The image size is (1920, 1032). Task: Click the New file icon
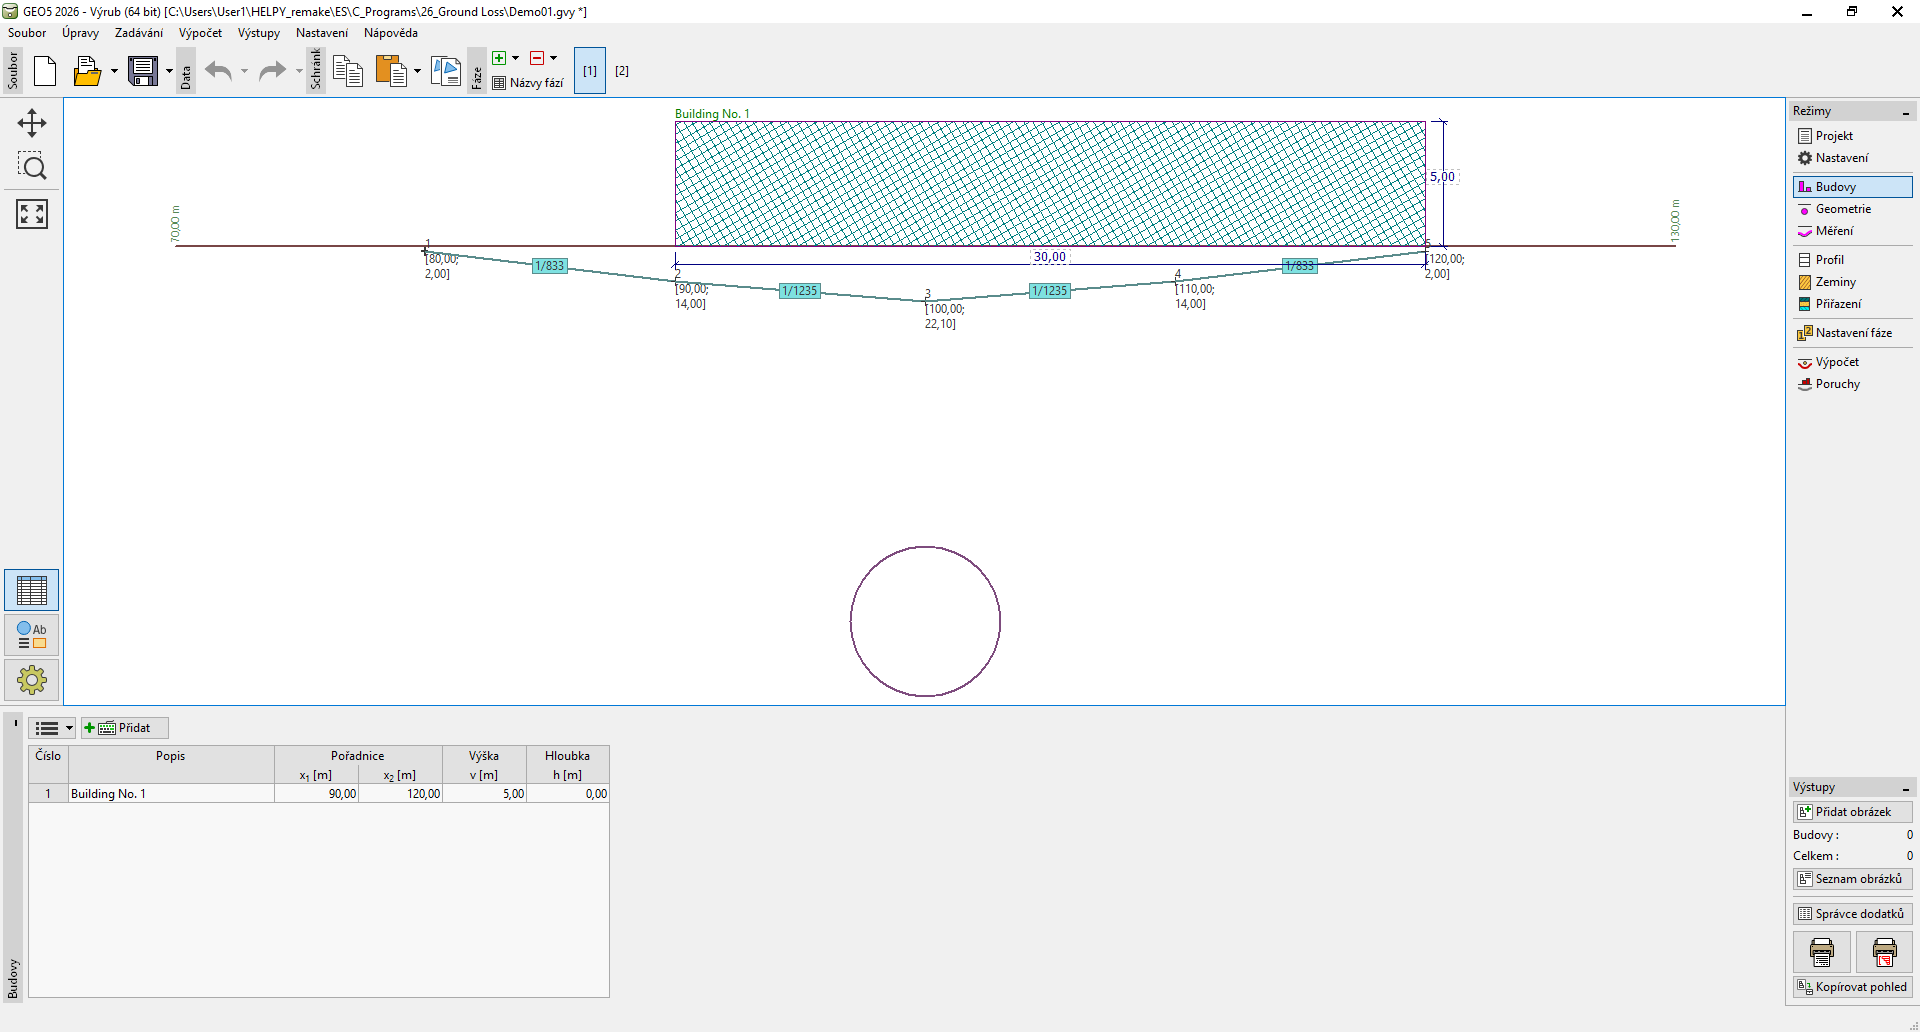click(x=45, y=71)
